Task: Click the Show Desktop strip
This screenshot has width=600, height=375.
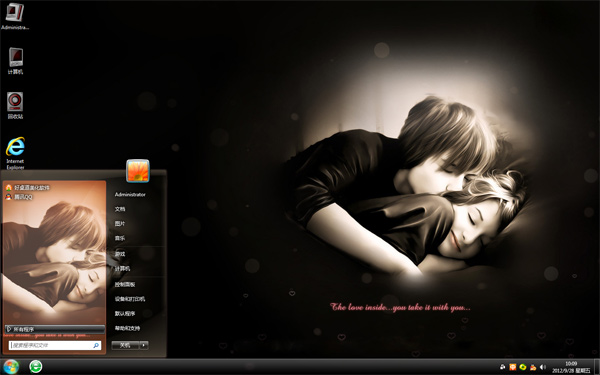Action: click(597, 367)
